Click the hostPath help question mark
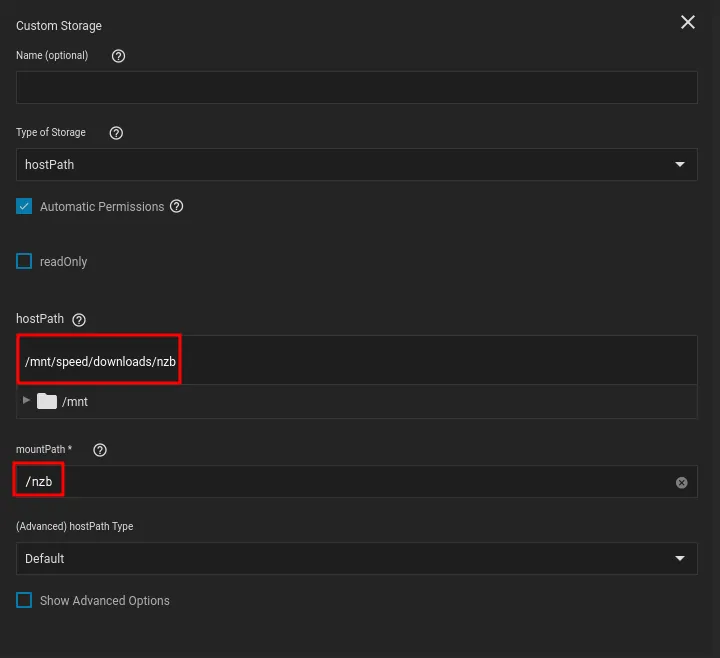 click(x=79, y=319)
